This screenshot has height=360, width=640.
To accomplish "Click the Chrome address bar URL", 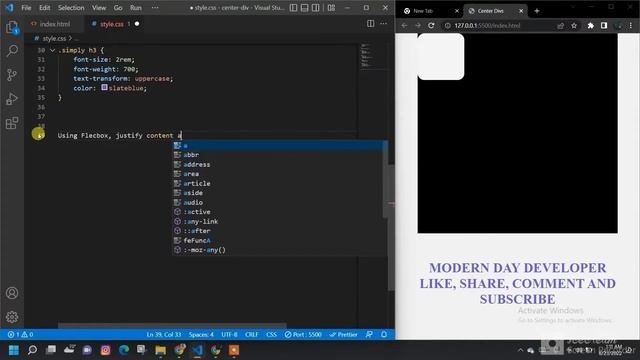I will 487,25.
